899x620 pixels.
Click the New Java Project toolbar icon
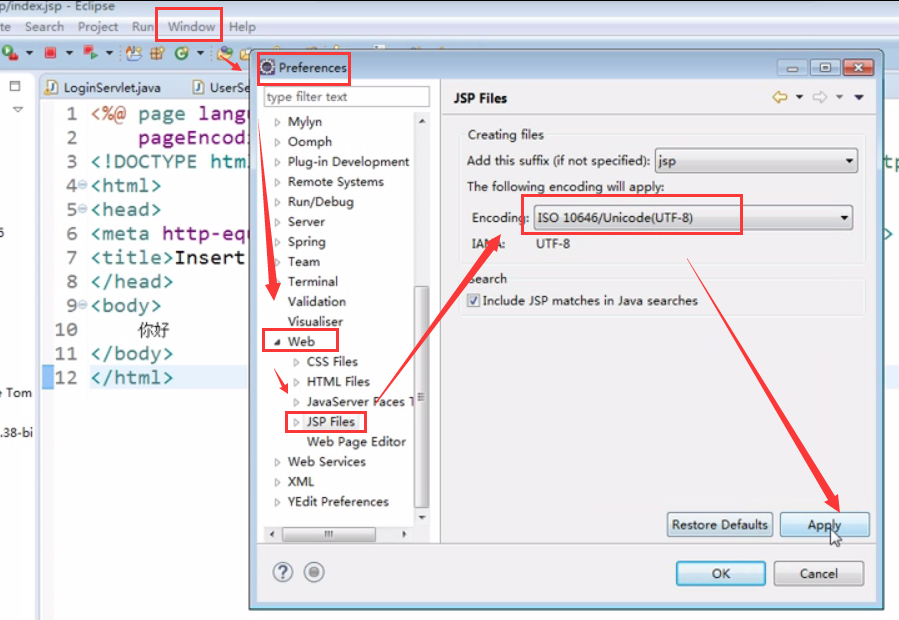[134, 53]
